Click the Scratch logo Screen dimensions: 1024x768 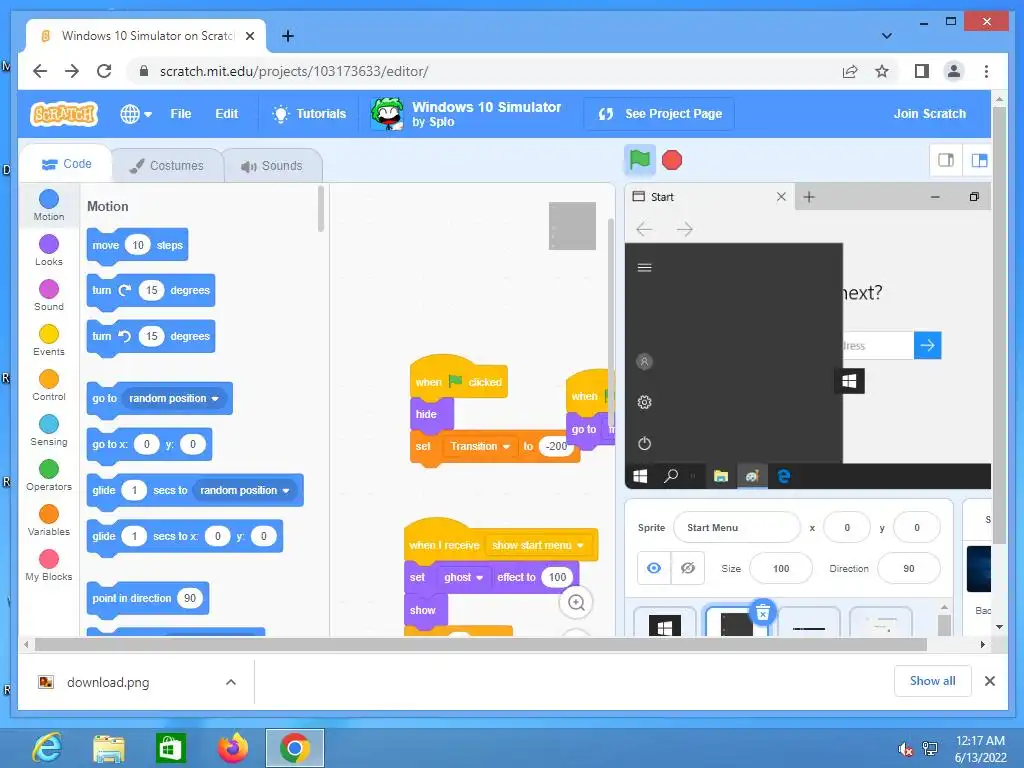tap(64, 114)
